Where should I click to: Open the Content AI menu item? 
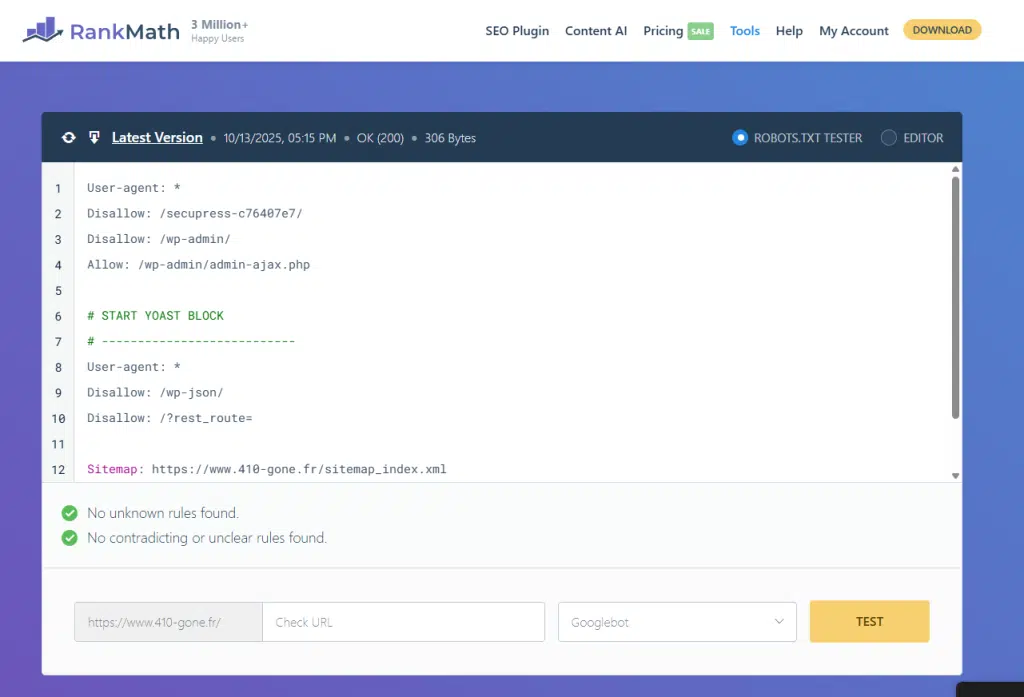coord(596,31)
